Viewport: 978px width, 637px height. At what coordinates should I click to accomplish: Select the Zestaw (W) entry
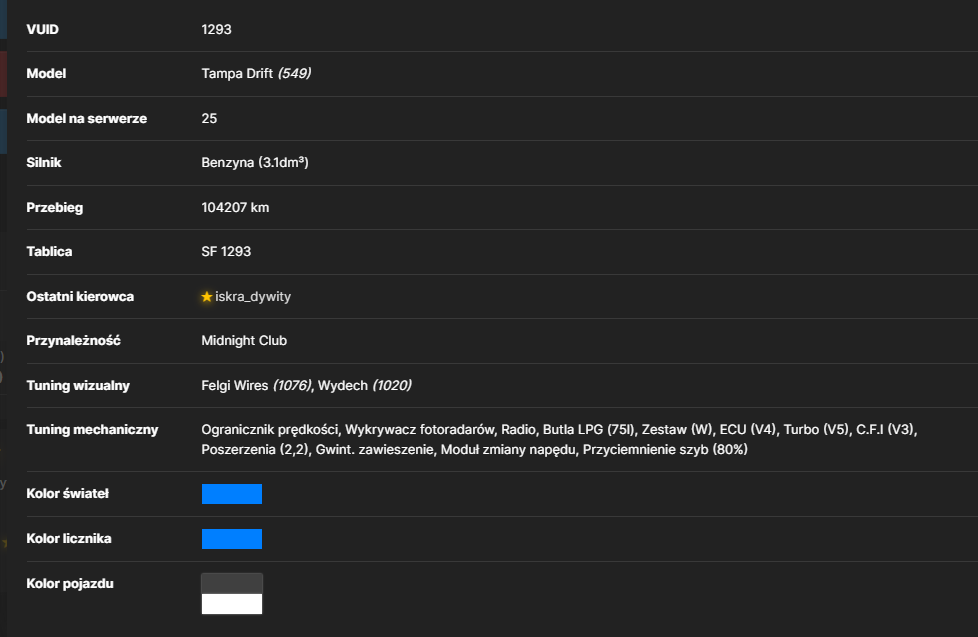click(677, 429)
